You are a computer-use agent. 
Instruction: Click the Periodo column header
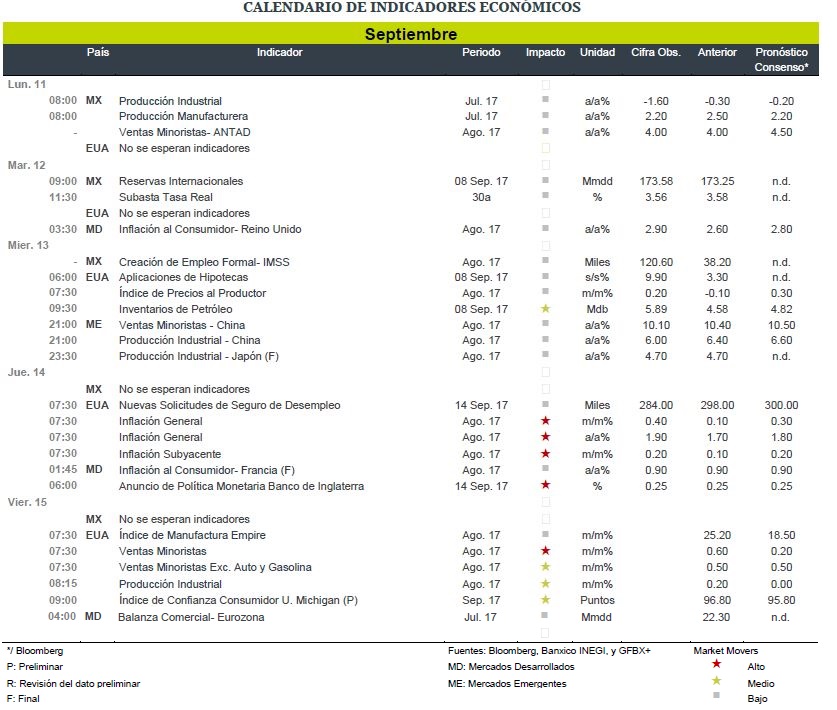click(x=481, y=52)
